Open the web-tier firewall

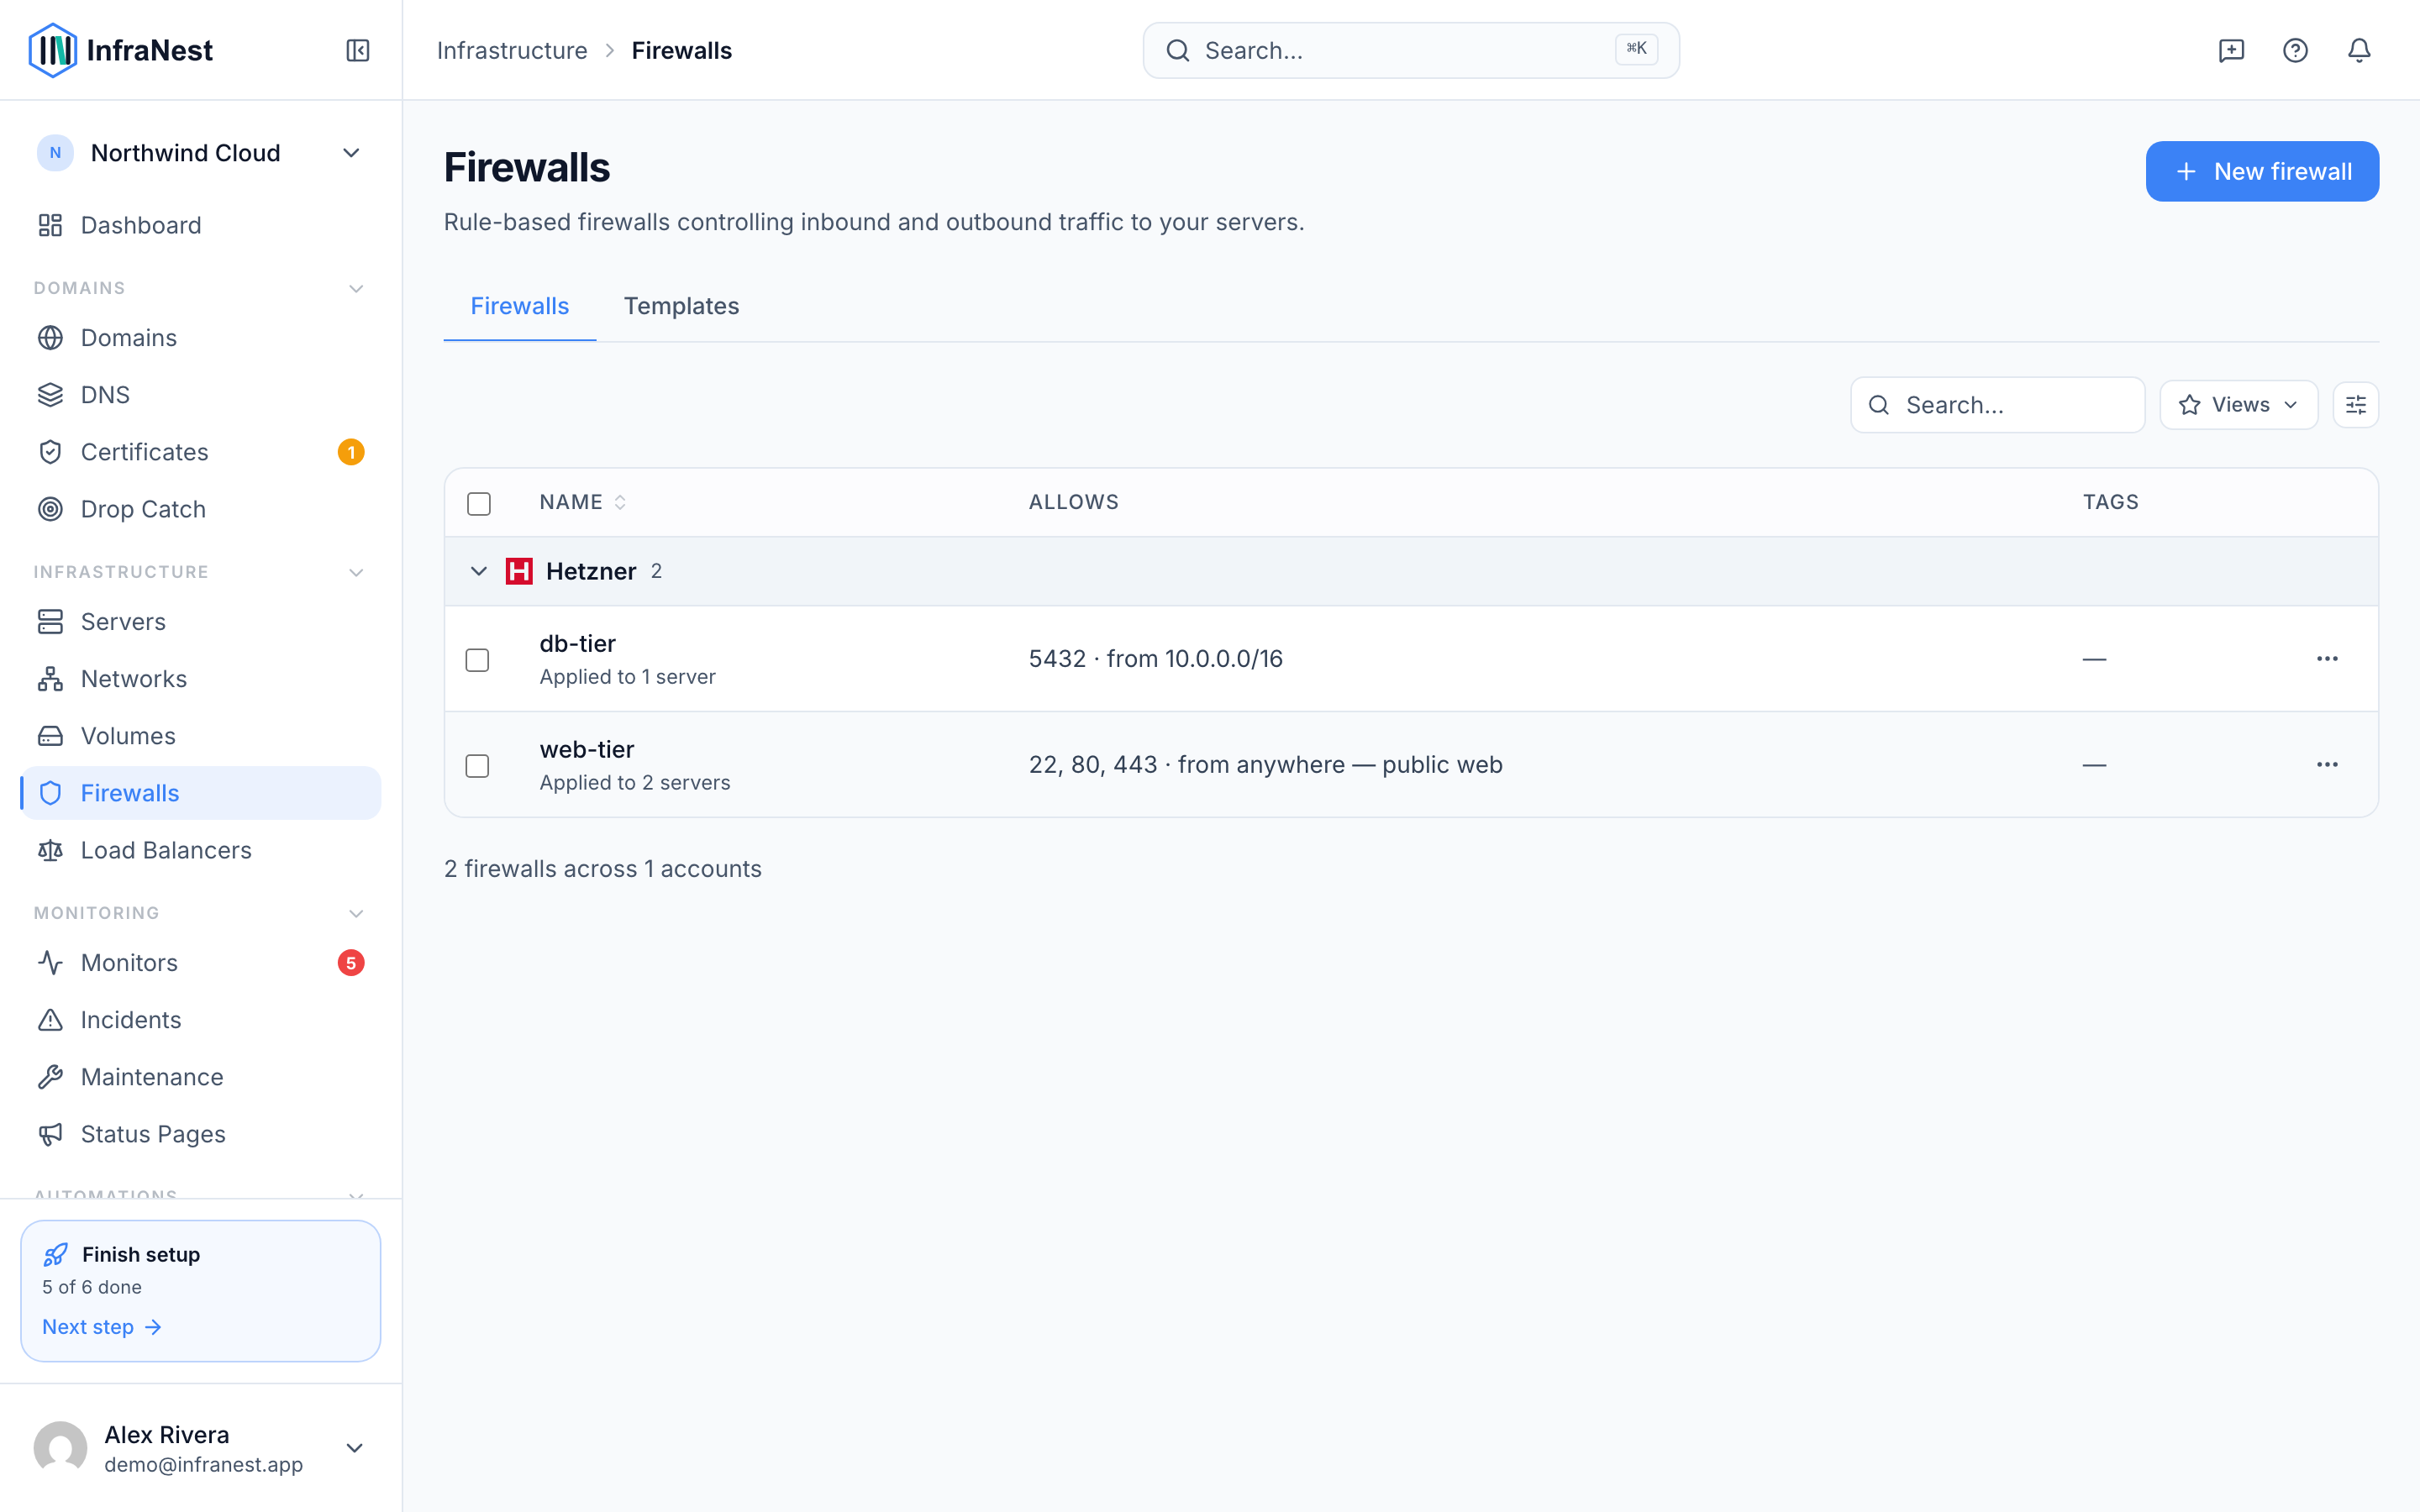pos(587,750)
